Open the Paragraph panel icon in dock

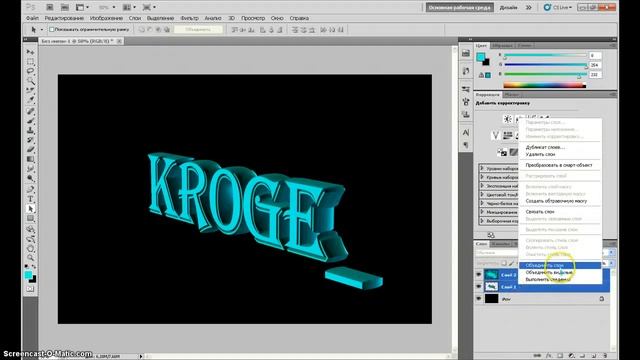(x=466, y=145)
